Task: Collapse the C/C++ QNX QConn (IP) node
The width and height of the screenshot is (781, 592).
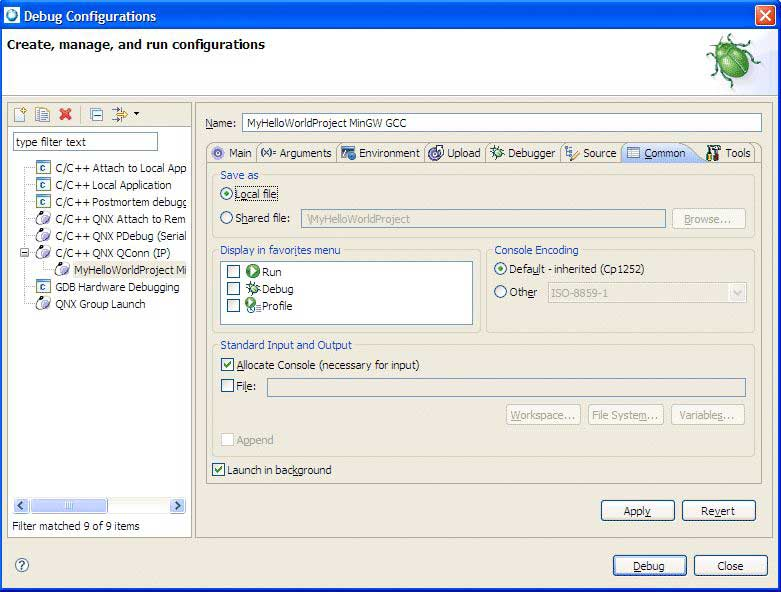Action: [25, 253]
